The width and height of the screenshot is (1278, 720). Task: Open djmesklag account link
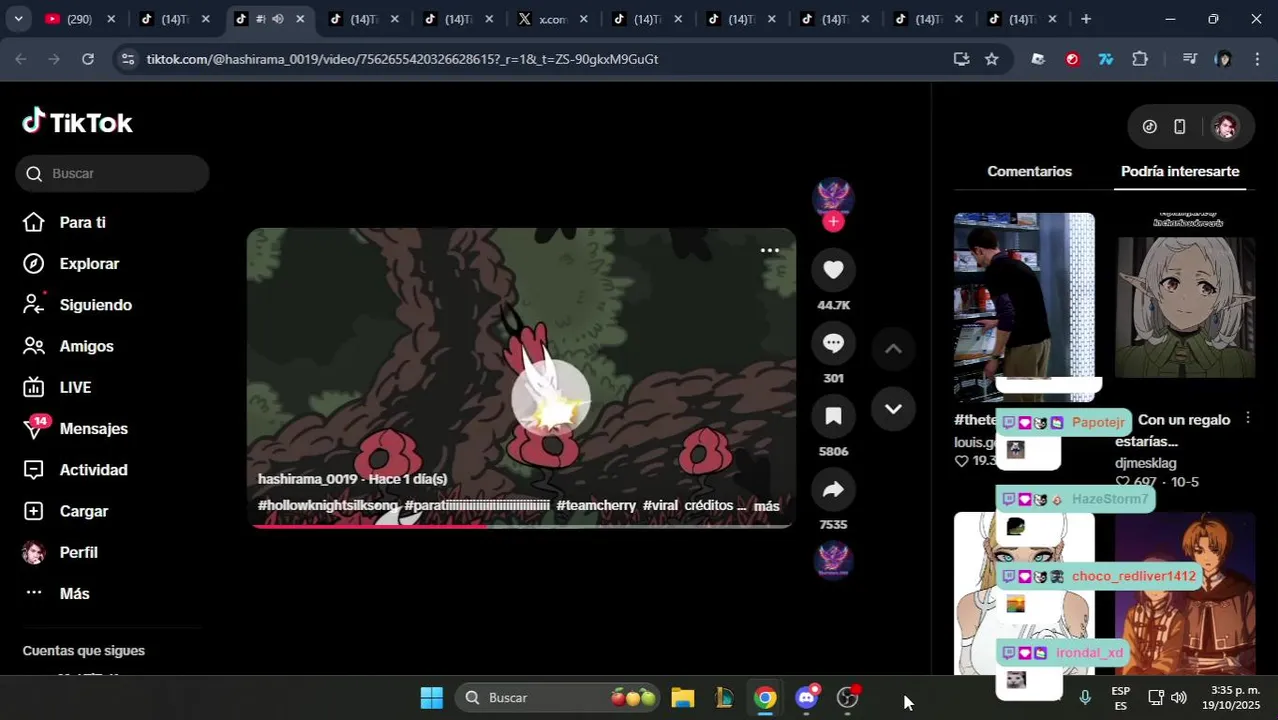[1146, 463]
